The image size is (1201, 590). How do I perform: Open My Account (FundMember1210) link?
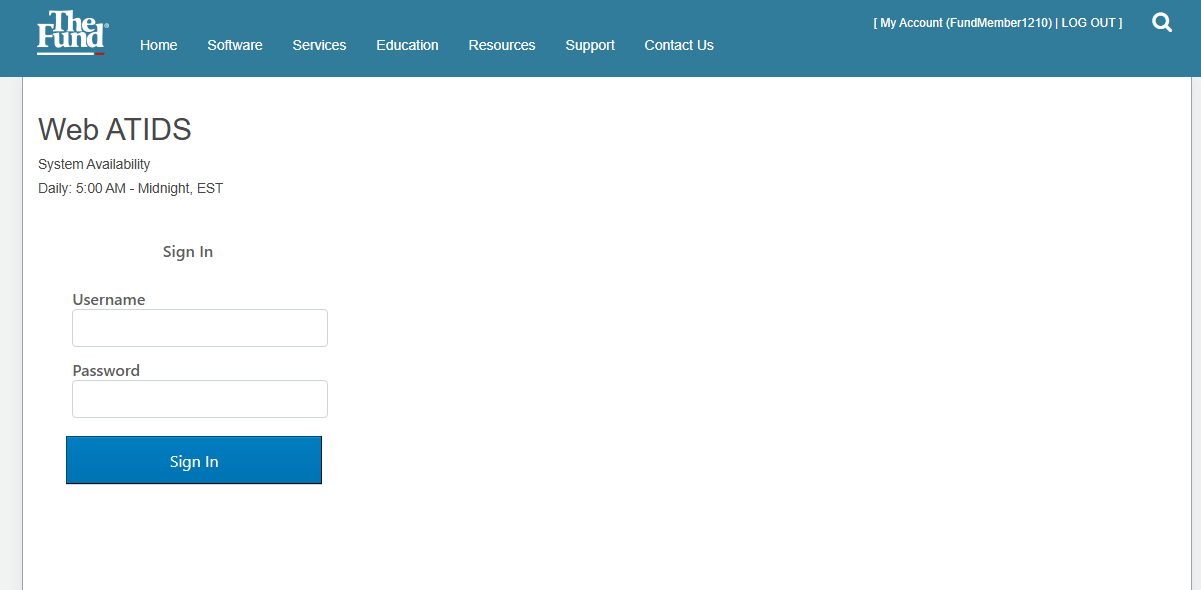pos(966,23)
